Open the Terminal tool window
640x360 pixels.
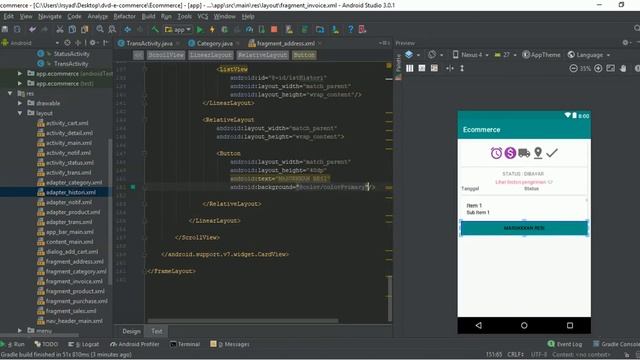[185, 344]
